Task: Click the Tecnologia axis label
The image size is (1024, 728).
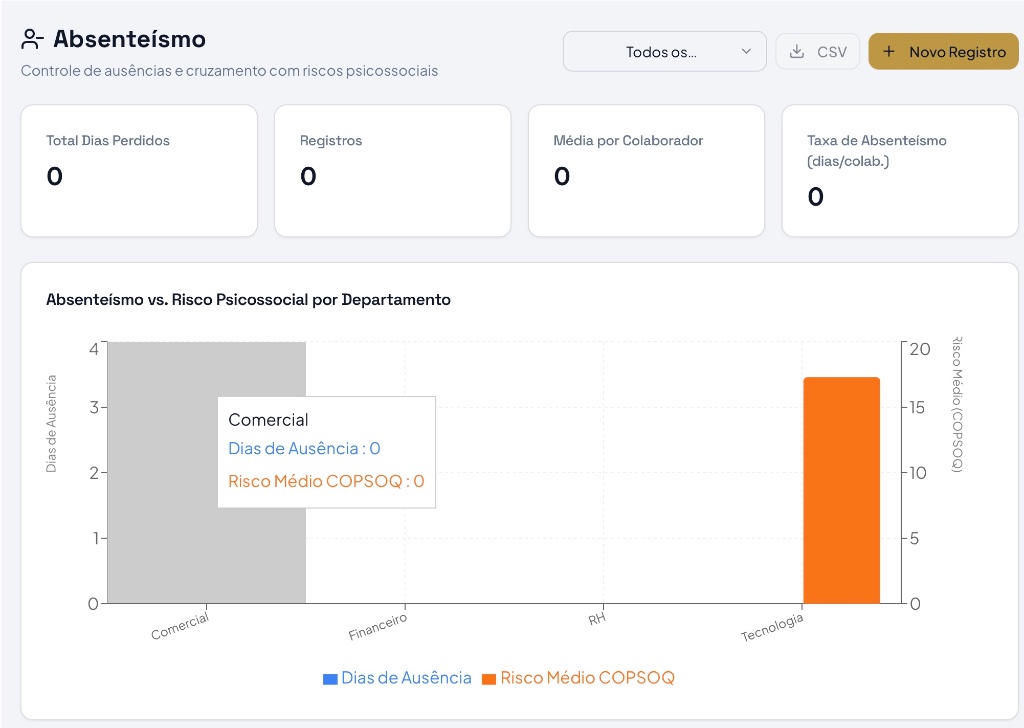Action: (772, 627)
